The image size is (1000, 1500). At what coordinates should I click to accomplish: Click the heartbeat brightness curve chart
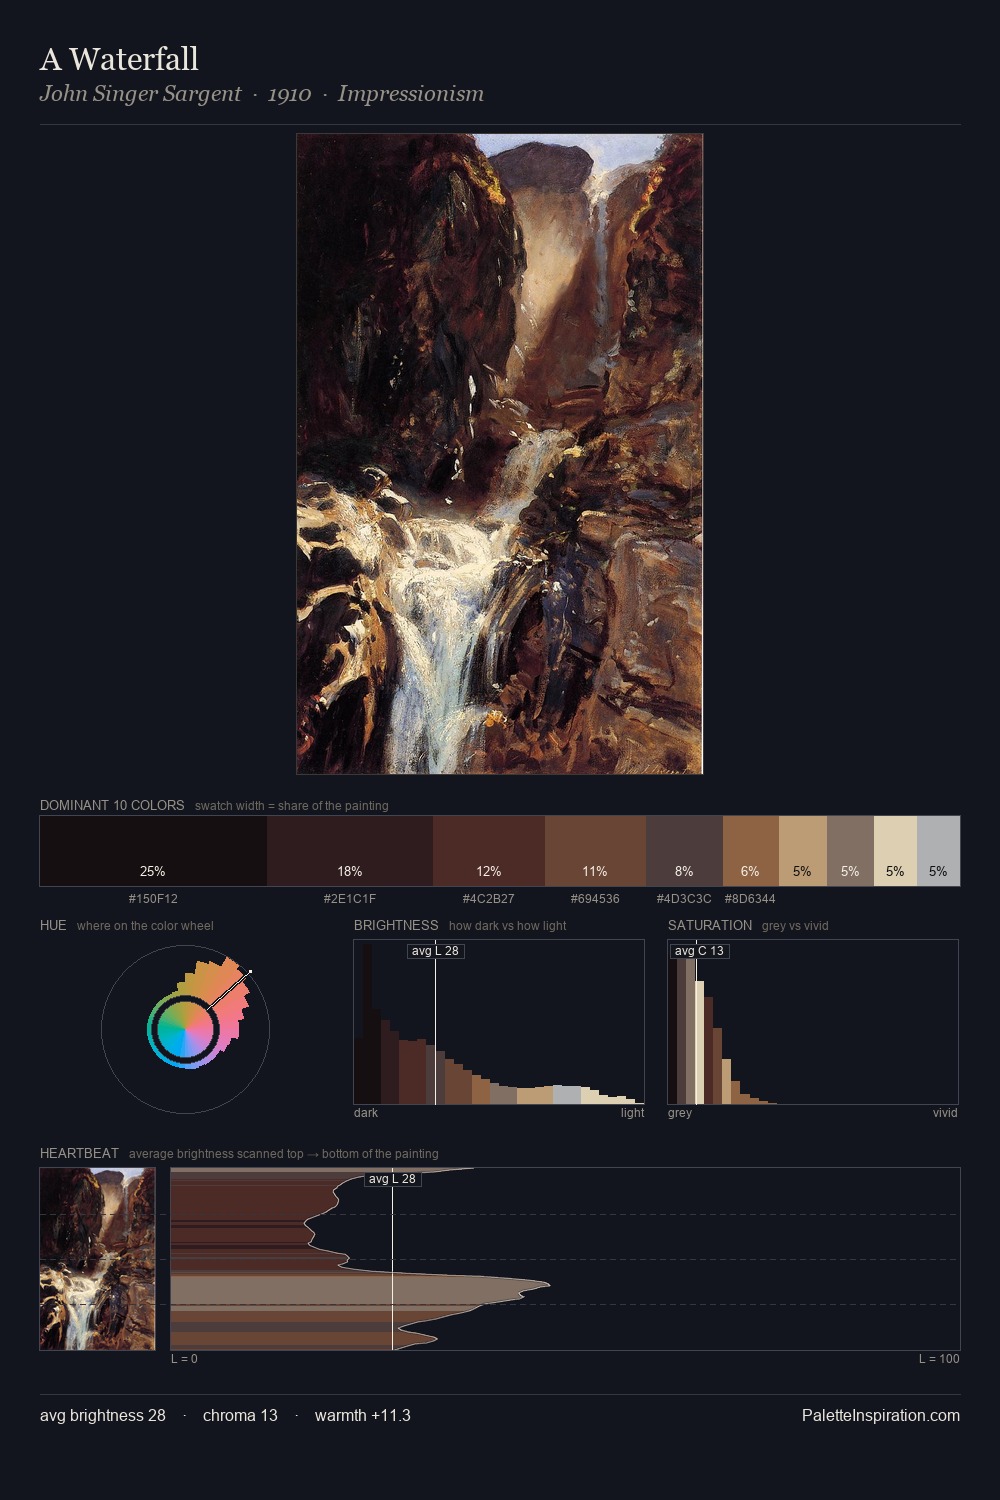pyautogui.click(x=565, y=1259)
